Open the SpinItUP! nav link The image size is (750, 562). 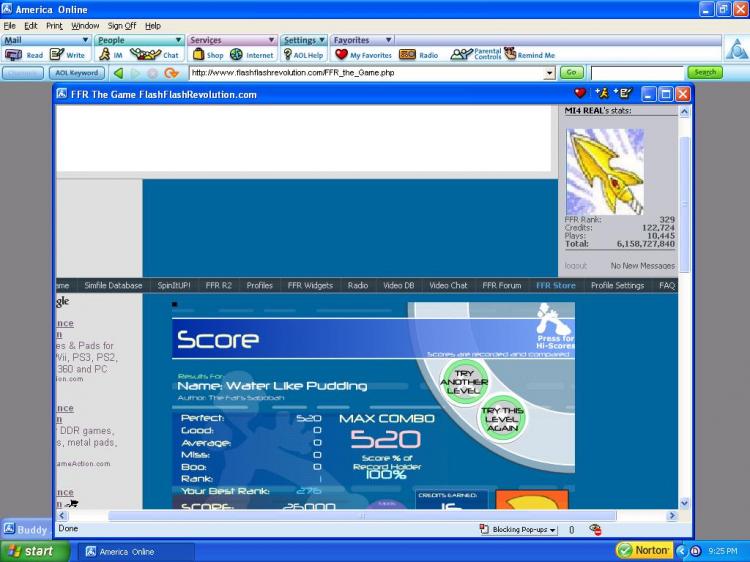174,286
